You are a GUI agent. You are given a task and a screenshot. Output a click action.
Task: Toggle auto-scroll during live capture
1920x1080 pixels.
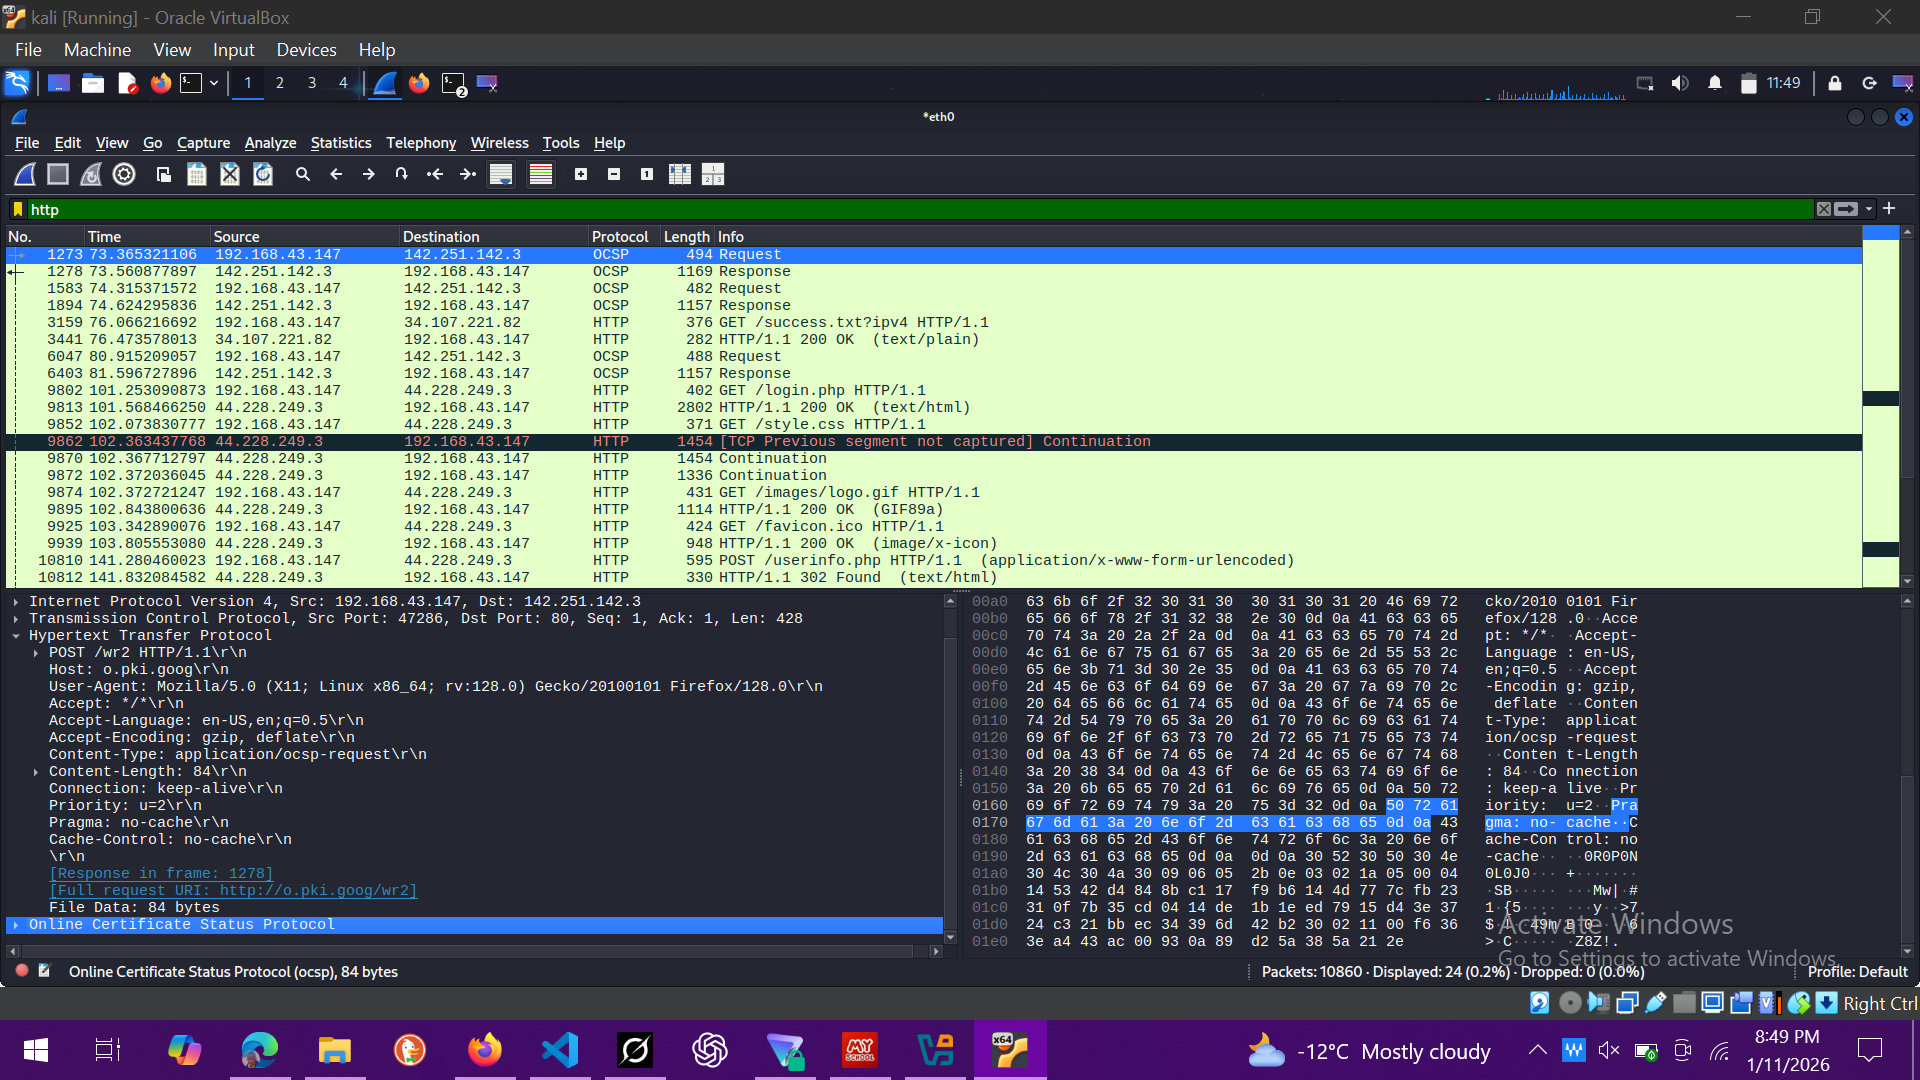pos(501,174)
